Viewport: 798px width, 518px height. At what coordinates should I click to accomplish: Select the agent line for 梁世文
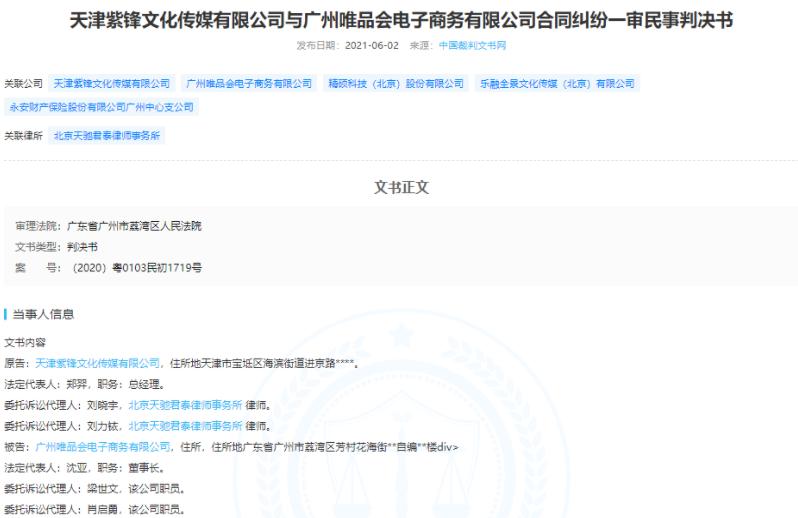tap(95, 488)
